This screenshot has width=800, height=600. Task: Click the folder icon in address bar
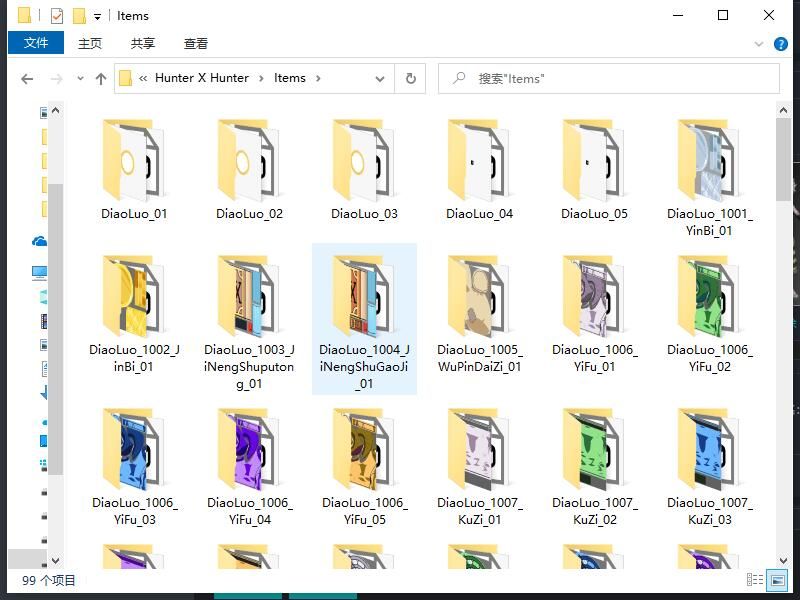(125, 79)
